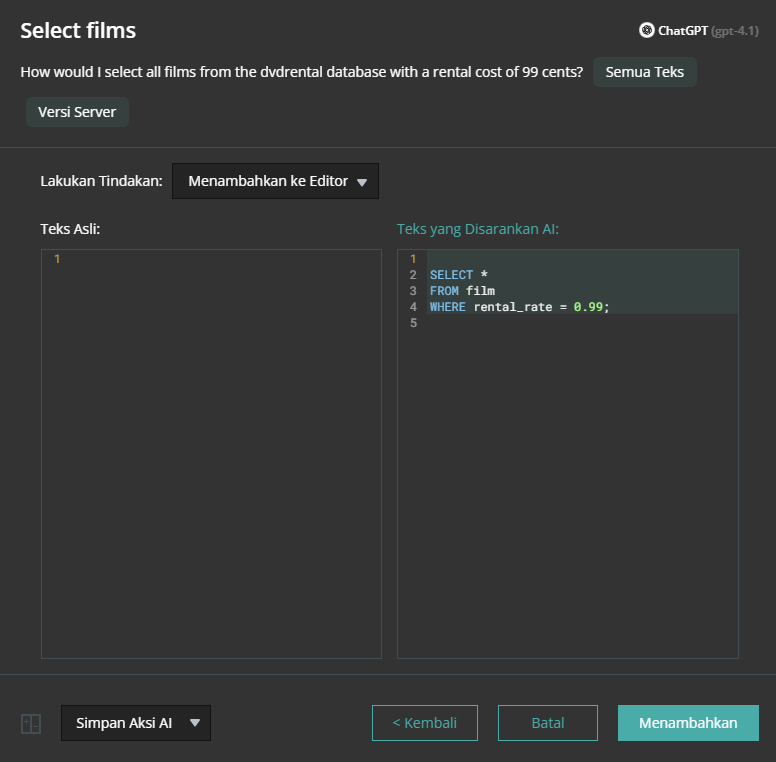
Task: Click the Menambahkan button
Action: point(688,723)
